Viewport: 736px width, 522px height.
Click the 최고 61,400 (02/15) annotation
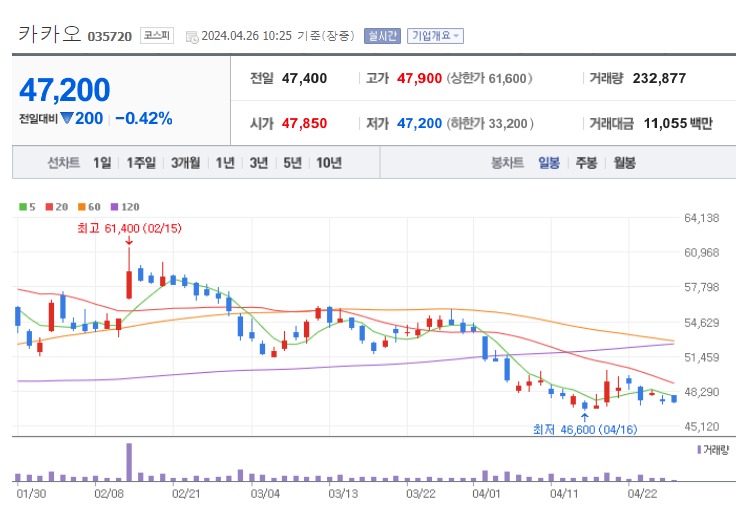click(x=130, y=228)
